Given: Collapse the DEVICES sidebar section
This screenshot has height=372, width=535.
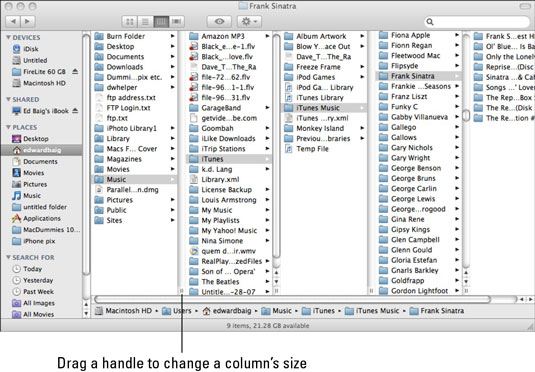Looking at the screenshot, I should tap(8, 38).
